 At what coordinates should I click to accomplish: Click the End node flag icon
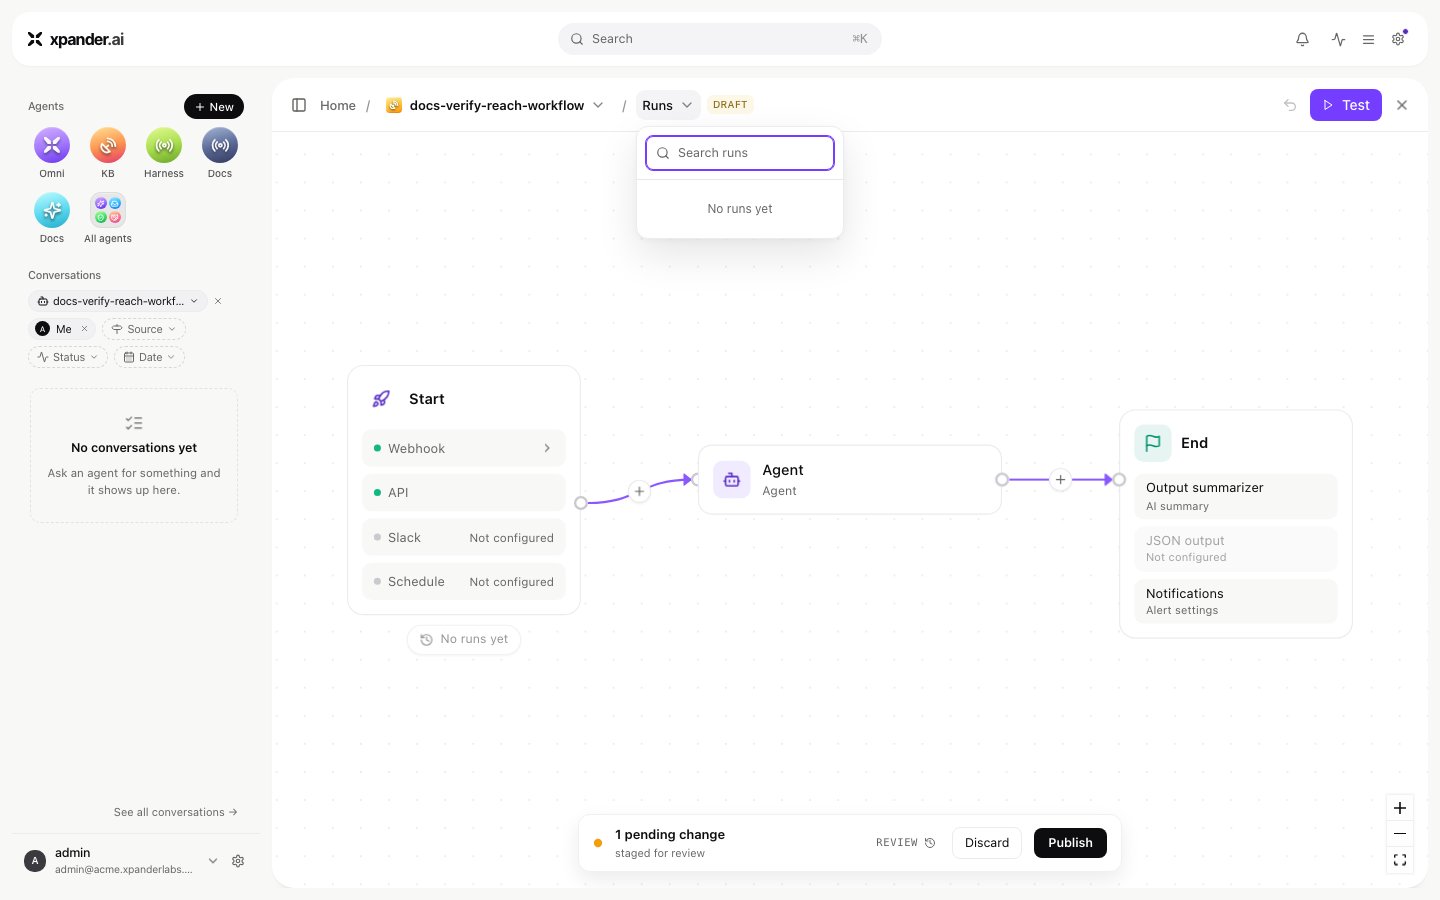1153,443
